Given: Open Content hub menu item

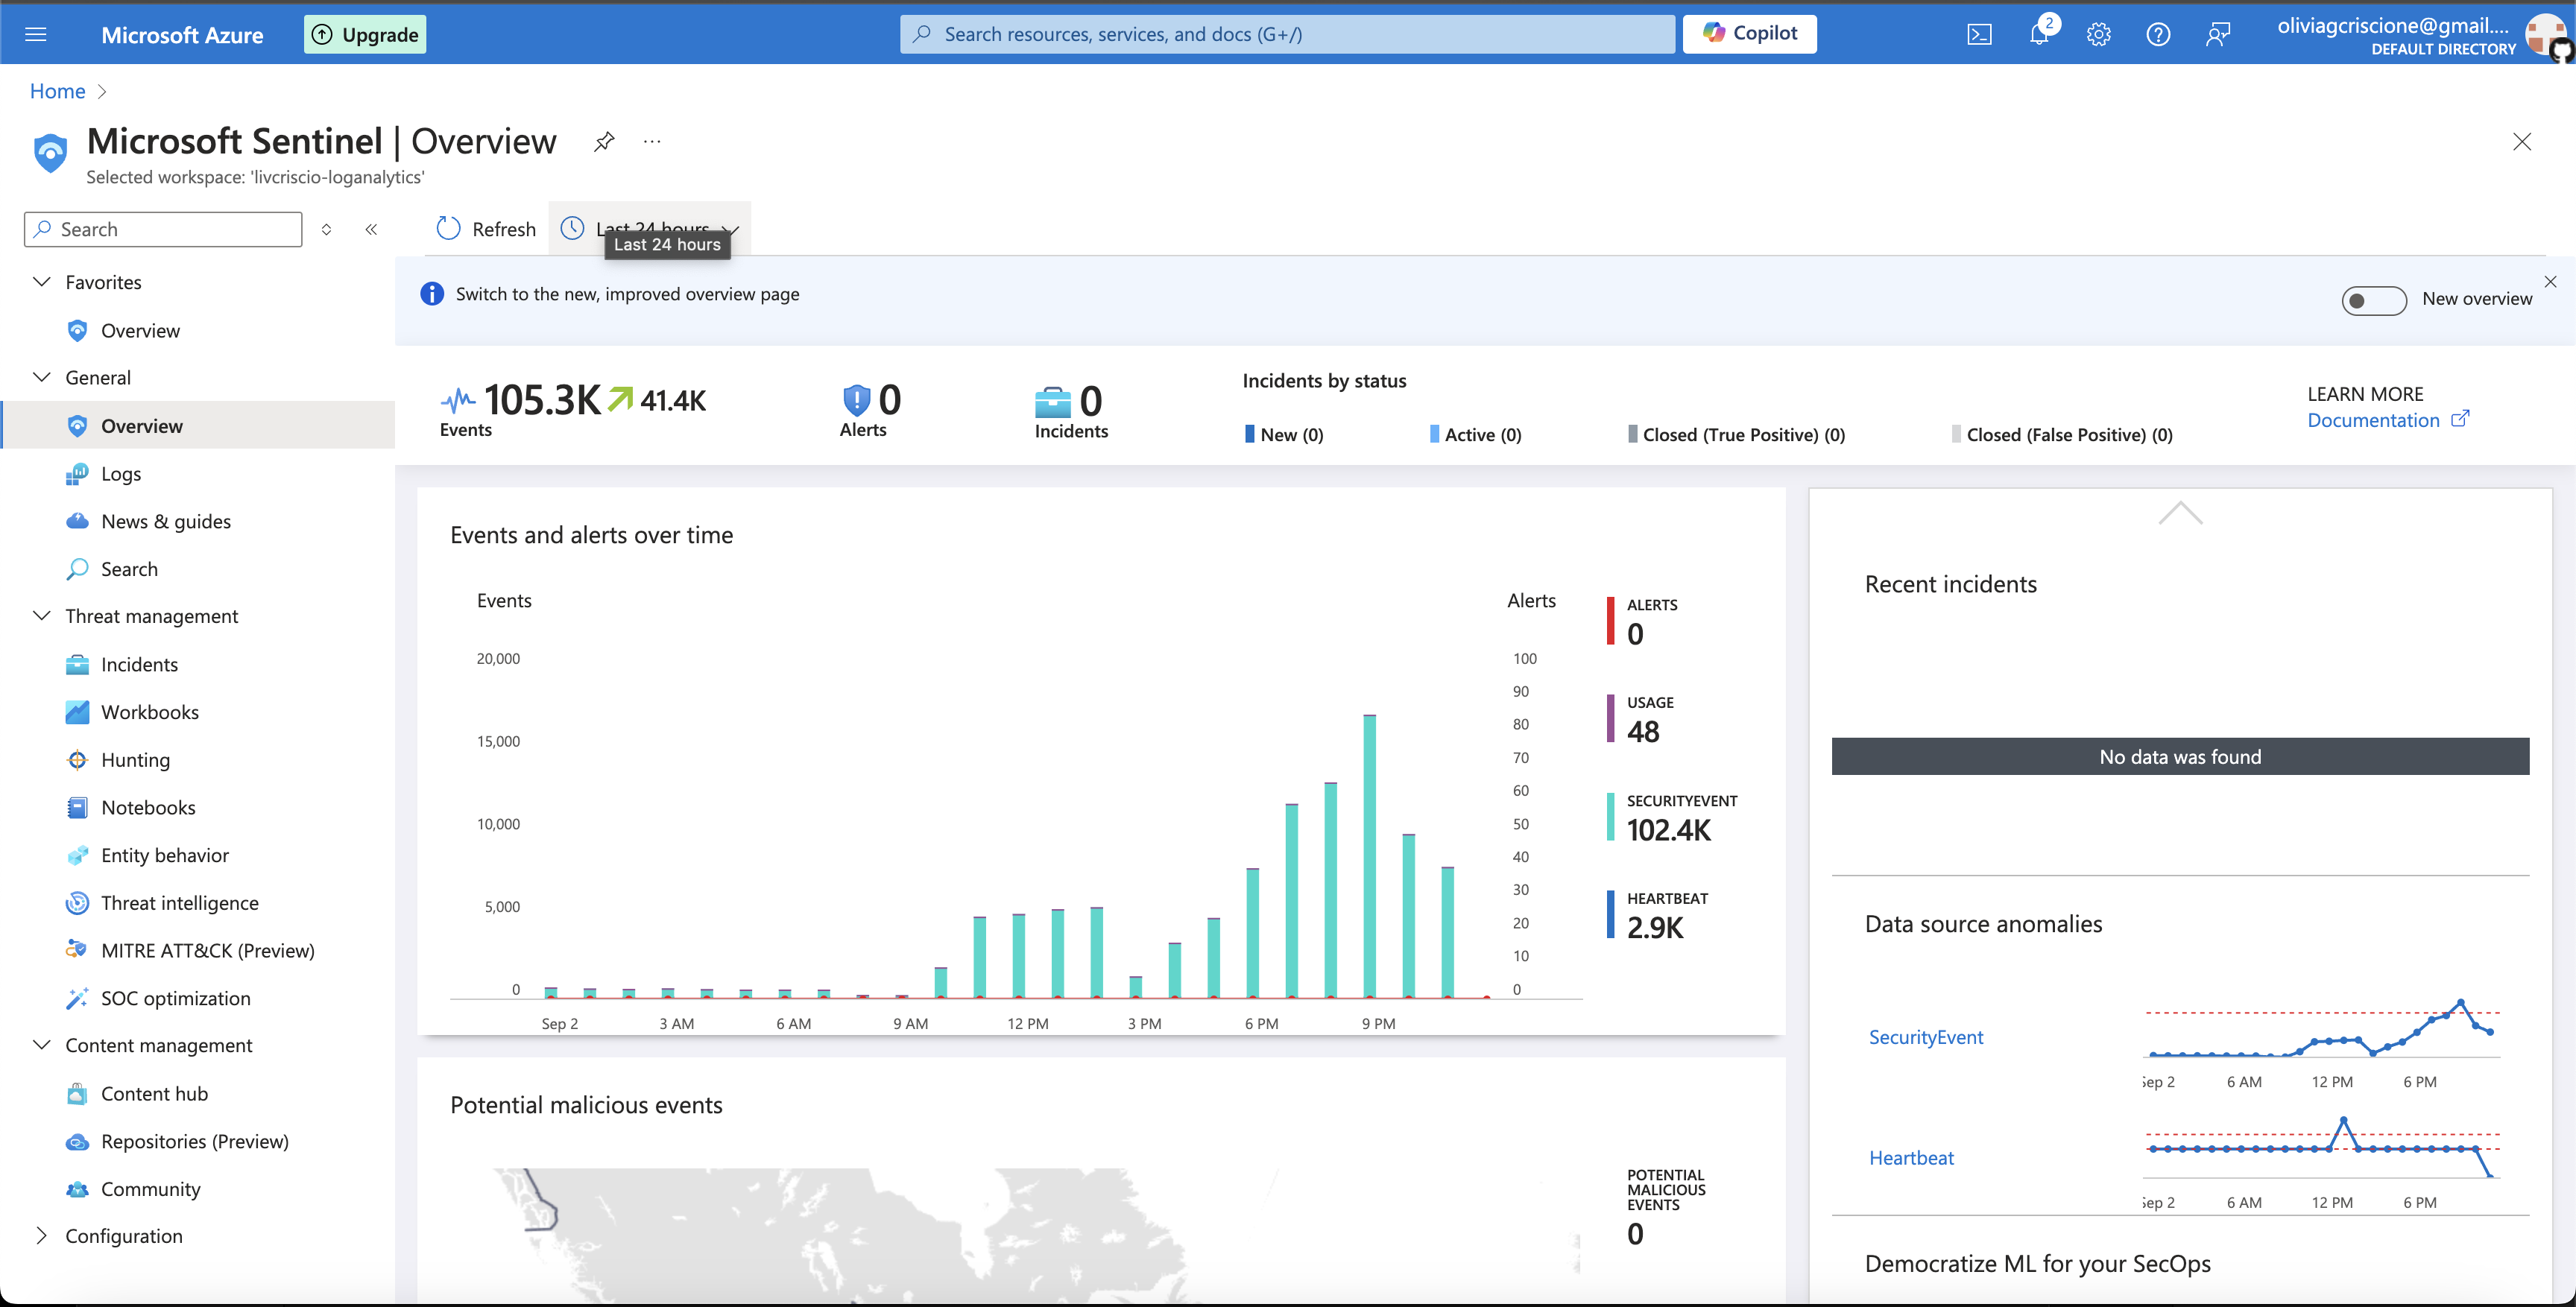Looking at the screenshot, I should [x=154, y=1094].
